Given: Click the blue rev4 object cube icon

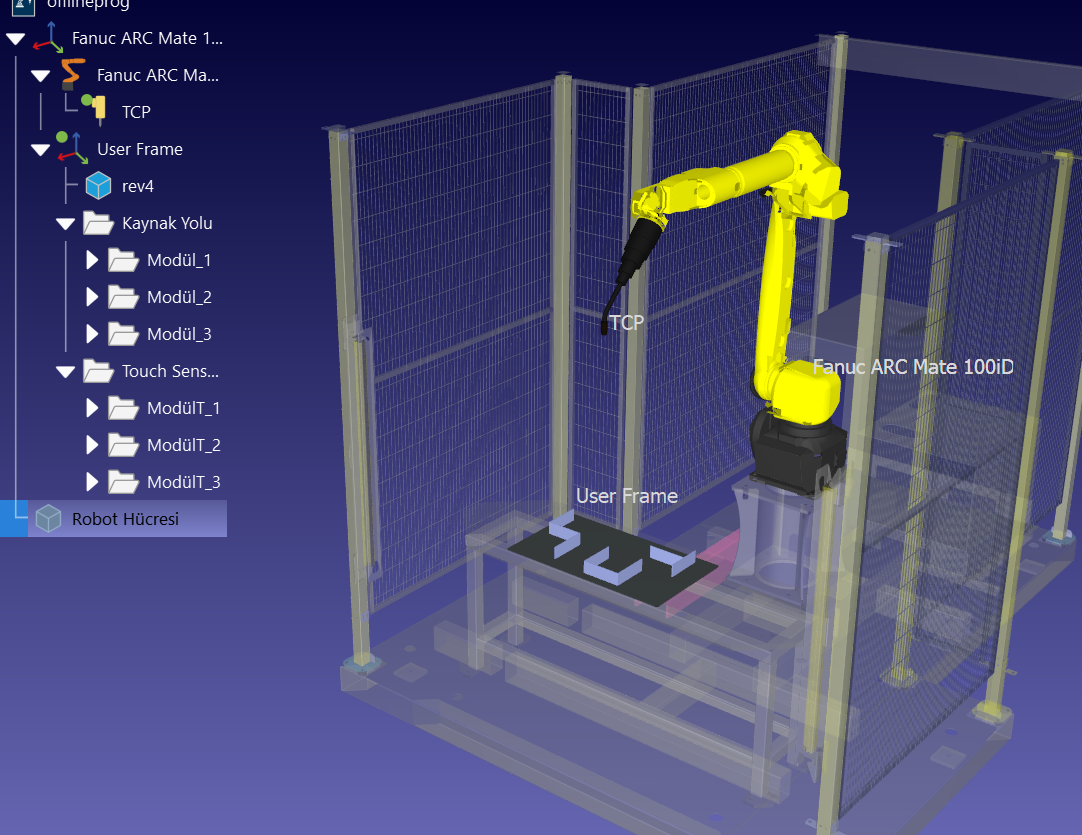Looking at the screenshot, I should coord(98,186).
